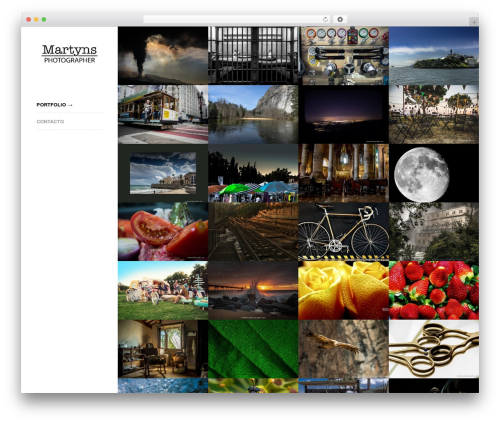Viewport: 500px width, 423px height.
Task: Open the market umbrellas at dusk photo
Action: click(253, 173)
